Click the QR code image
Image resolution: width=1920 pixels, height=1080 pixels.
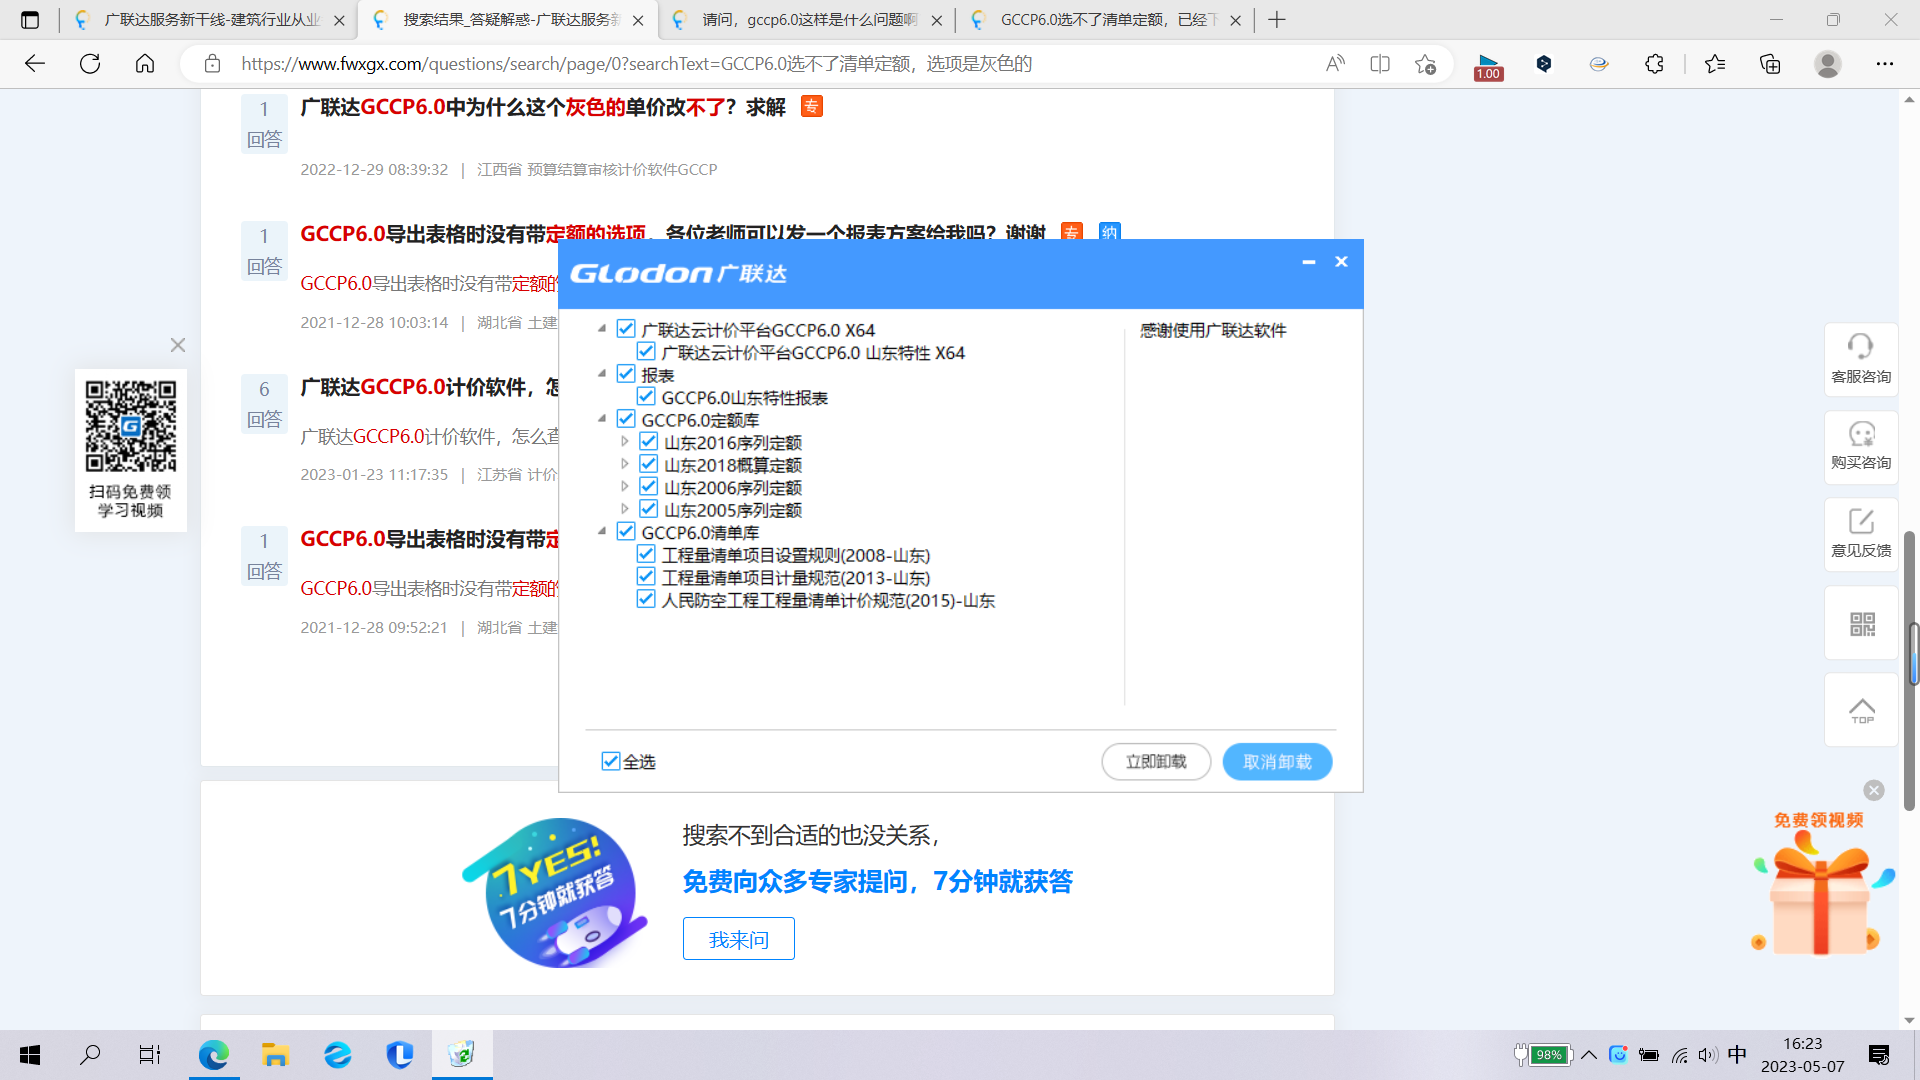click(x=130, y=425)
